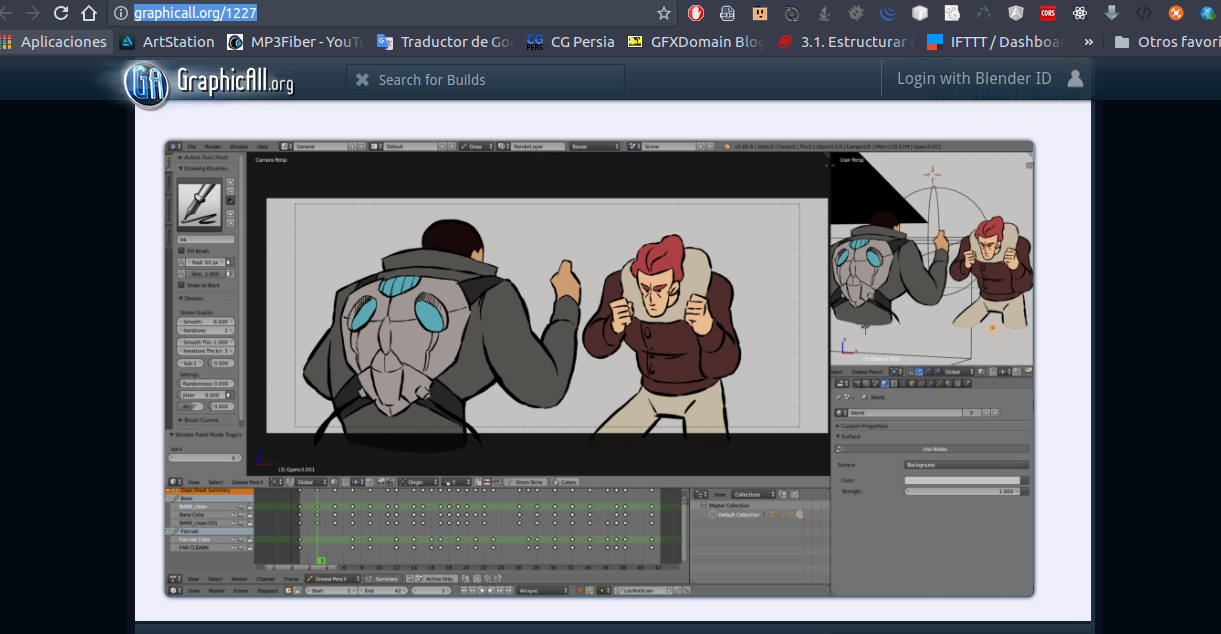This screenshot has width=1221, height=634.
Task: Click the plus icon beside brush preview
Action: click(x=230, y=182)
